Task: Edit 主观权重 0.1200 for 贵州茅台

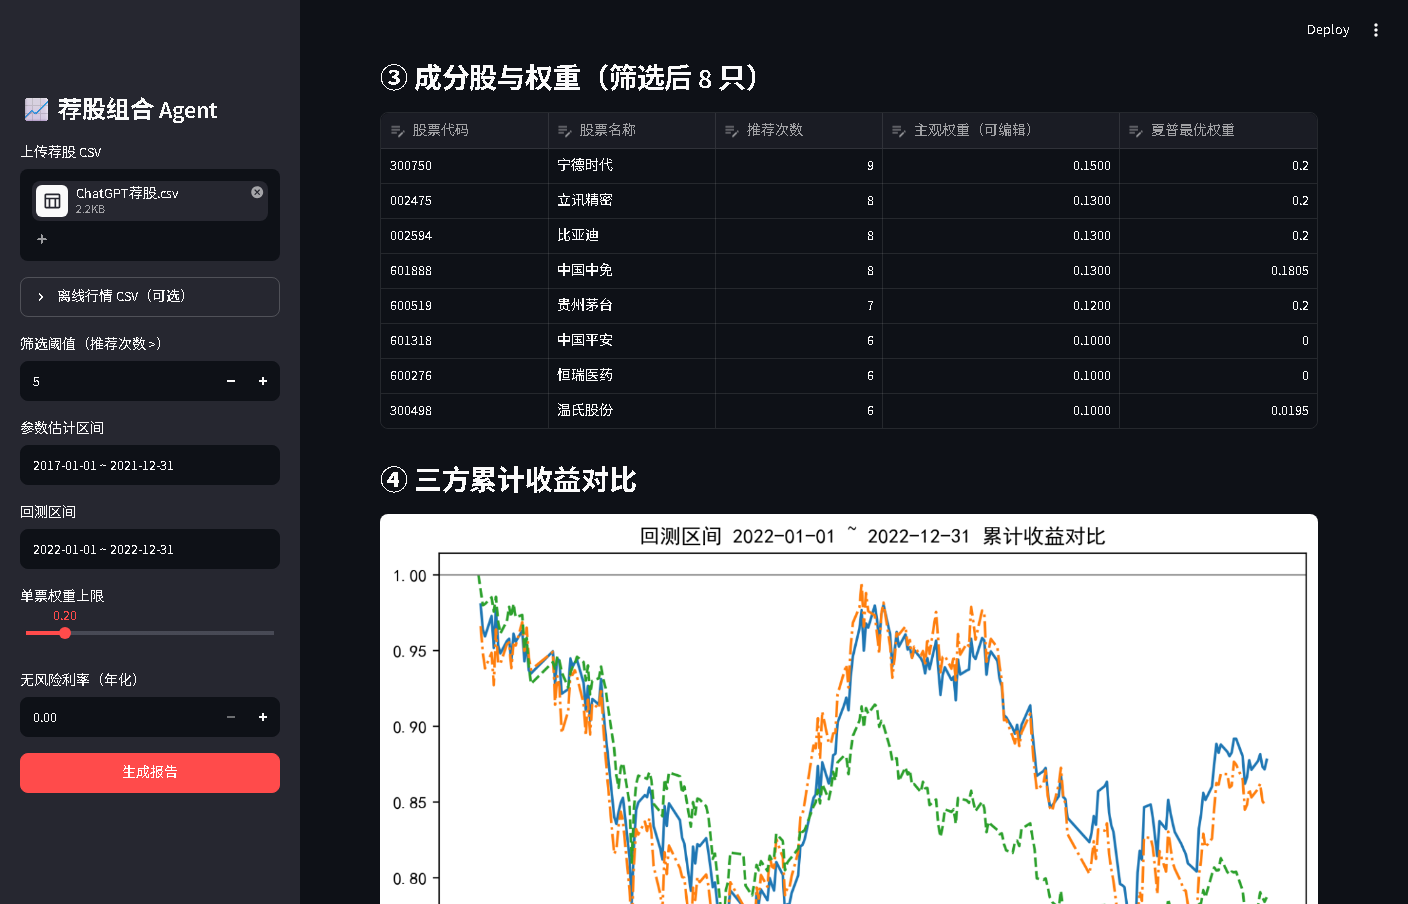Action: point(1001,306)
